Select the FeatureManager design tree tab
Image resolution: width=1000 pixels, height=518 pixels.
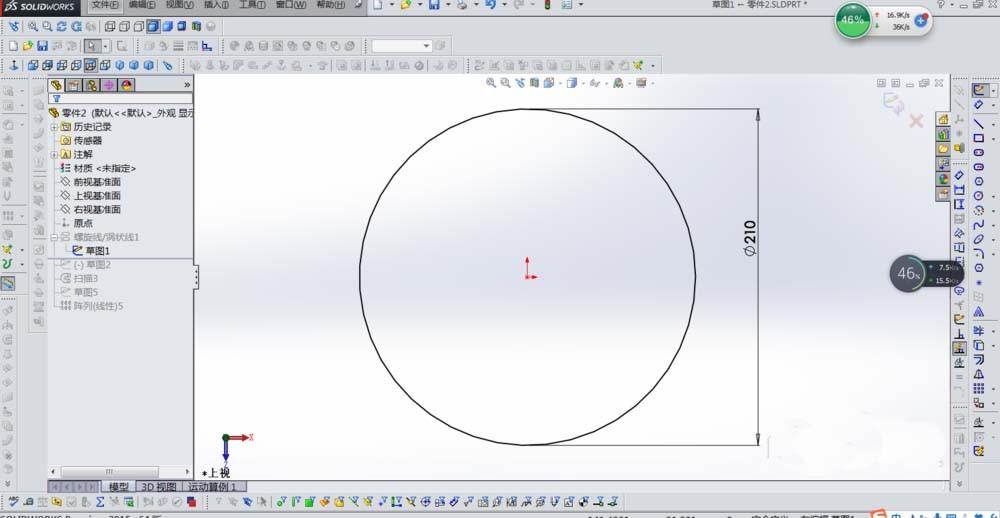[x=57, y=85]
